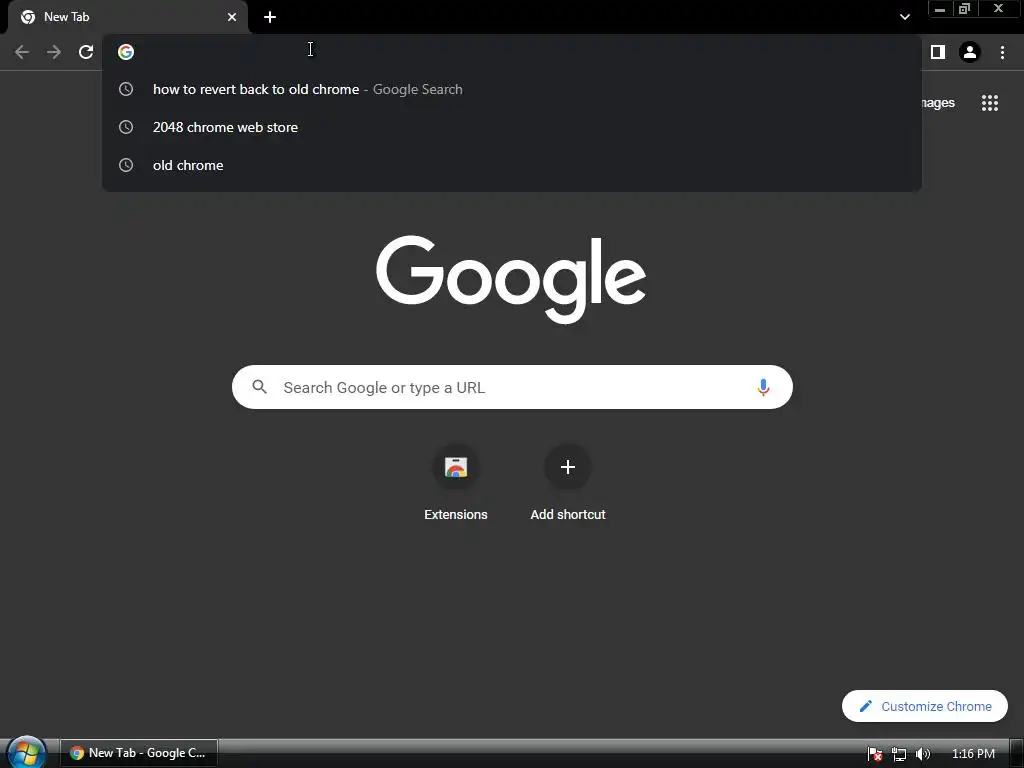Click the Google icon in the address bar
This screenshot has width=1024, height=768.
126,52
